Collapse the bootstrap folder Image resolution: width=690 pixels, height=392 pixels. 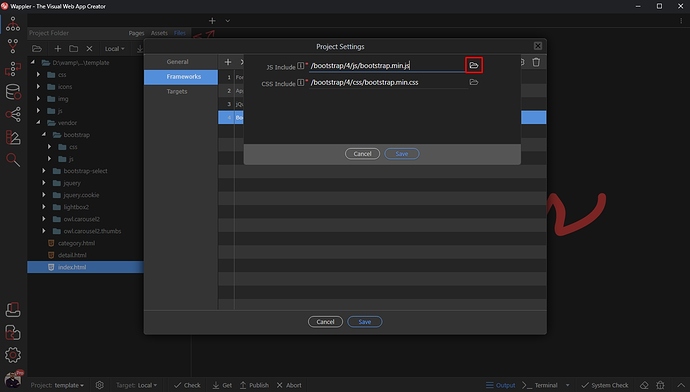click(44, 135)
